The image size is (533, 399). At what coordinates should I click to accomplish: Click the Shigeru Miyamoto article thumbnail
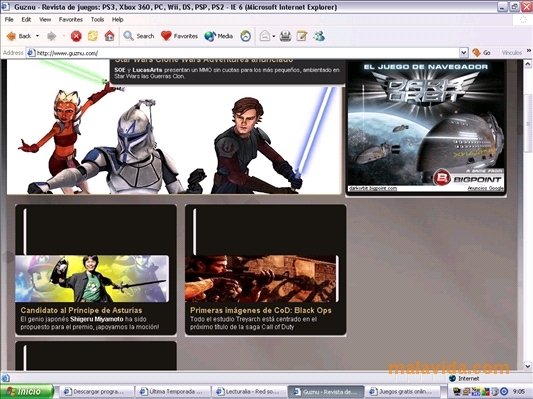pyautogui.click(x=92, y=279)
